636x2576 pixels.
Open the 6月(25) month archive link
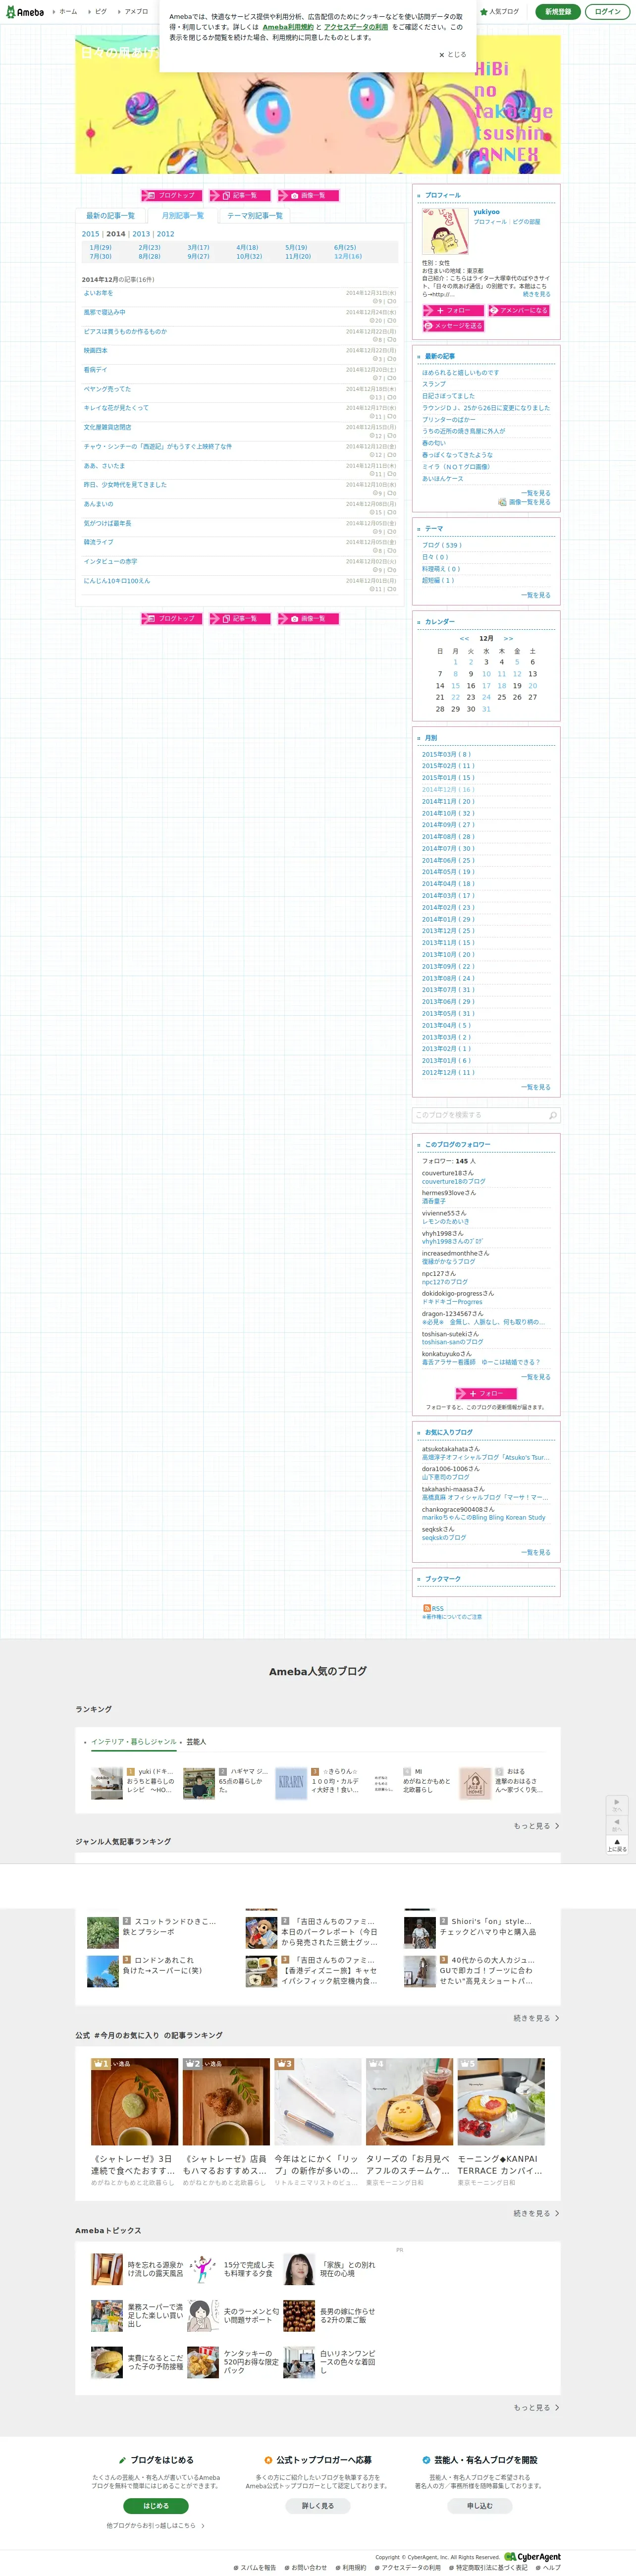point(345,247)
